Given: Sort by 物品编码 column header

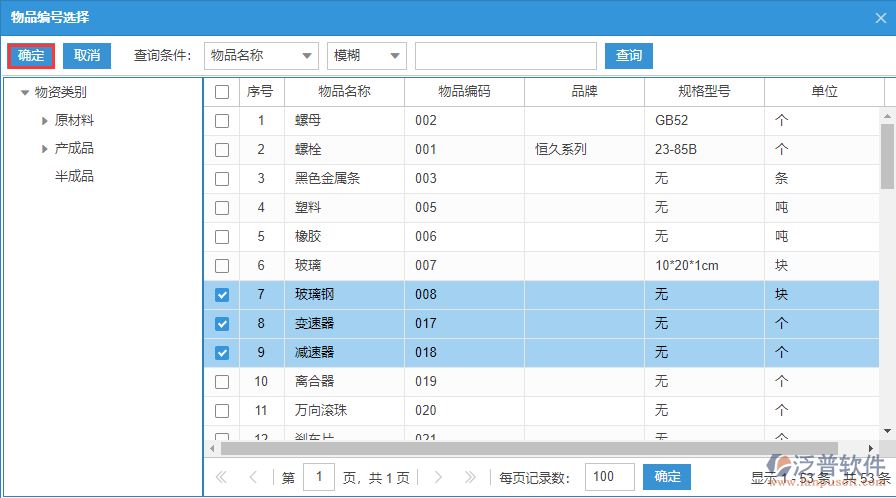Looking at the screenshot, I should 465,92.
